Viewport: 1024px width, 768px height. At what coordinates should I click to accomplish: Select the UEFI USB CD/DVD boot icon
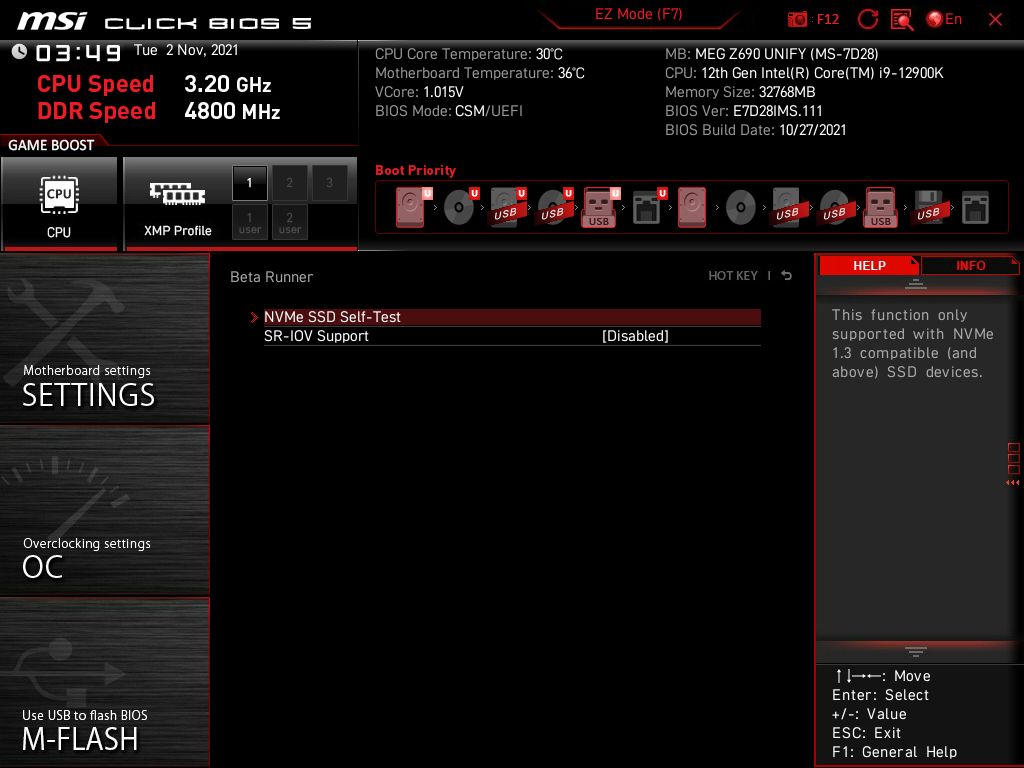(554, 207)
